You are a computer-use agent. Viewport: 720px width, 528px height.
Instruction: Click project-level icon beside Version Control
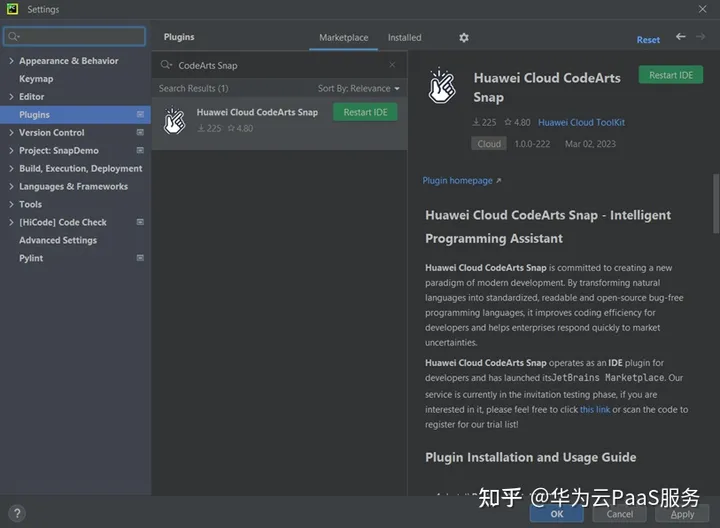click(x=141, y=132)
